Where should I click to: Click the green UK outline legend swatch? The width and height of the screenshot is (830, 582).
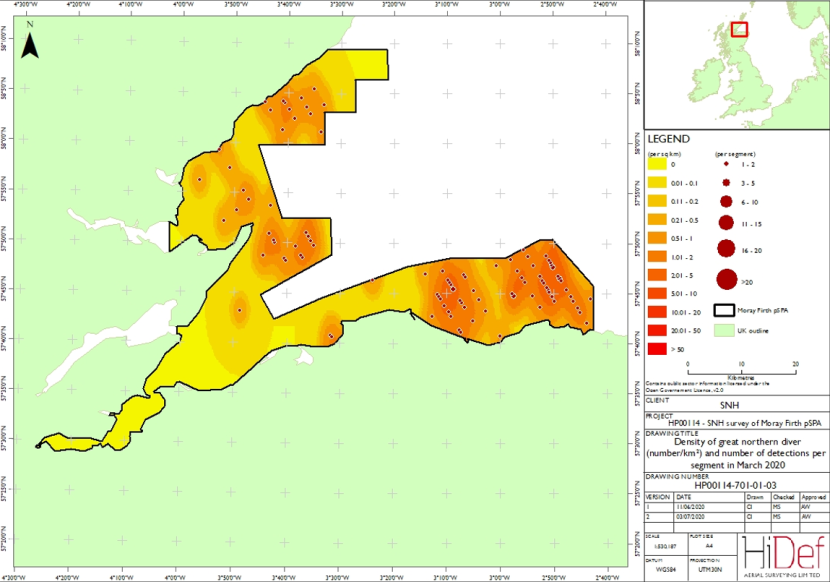pyautogui.click(x=724, y=330)
